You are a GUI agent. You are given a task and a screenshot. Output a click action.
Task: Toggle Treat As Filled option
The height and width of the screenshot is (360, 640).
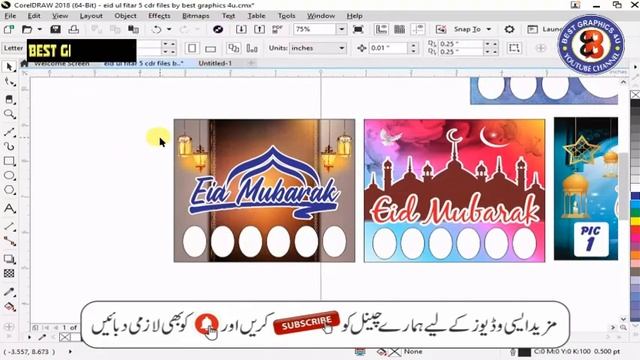514,48
